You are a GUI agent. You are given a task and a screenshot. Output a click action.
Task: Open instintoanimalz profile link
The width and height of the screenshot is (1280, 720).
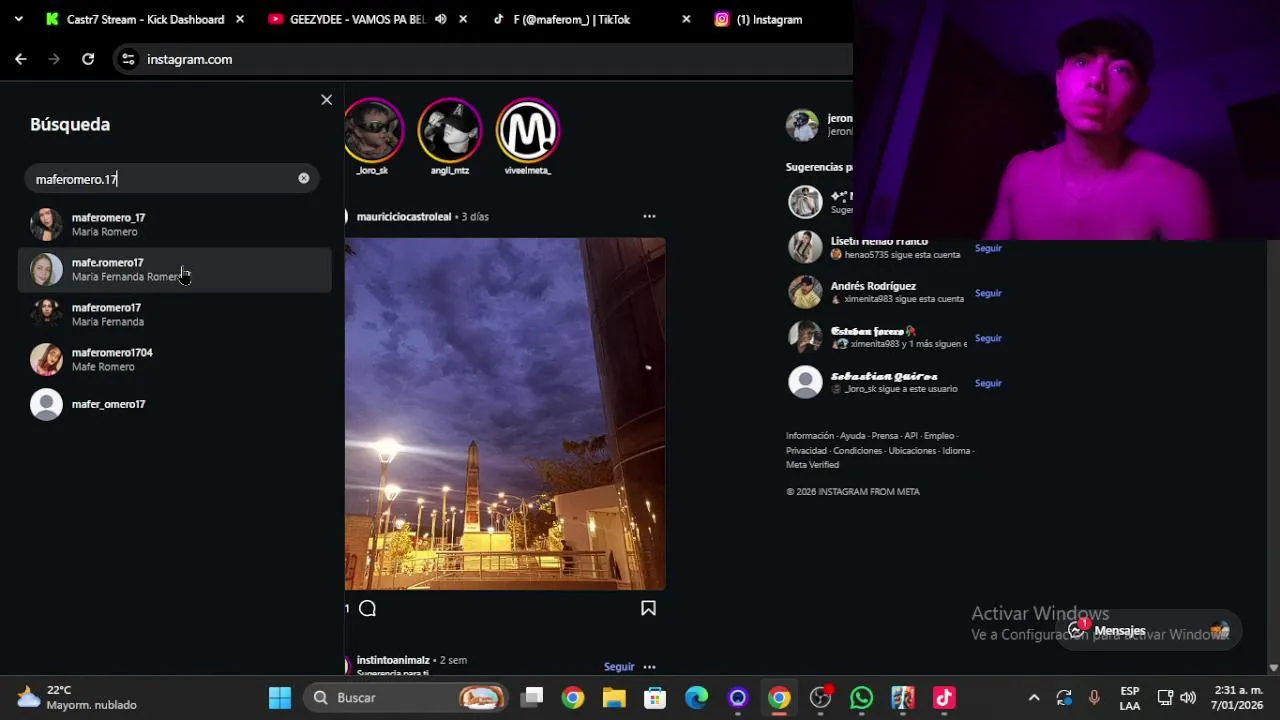point(393,660)
